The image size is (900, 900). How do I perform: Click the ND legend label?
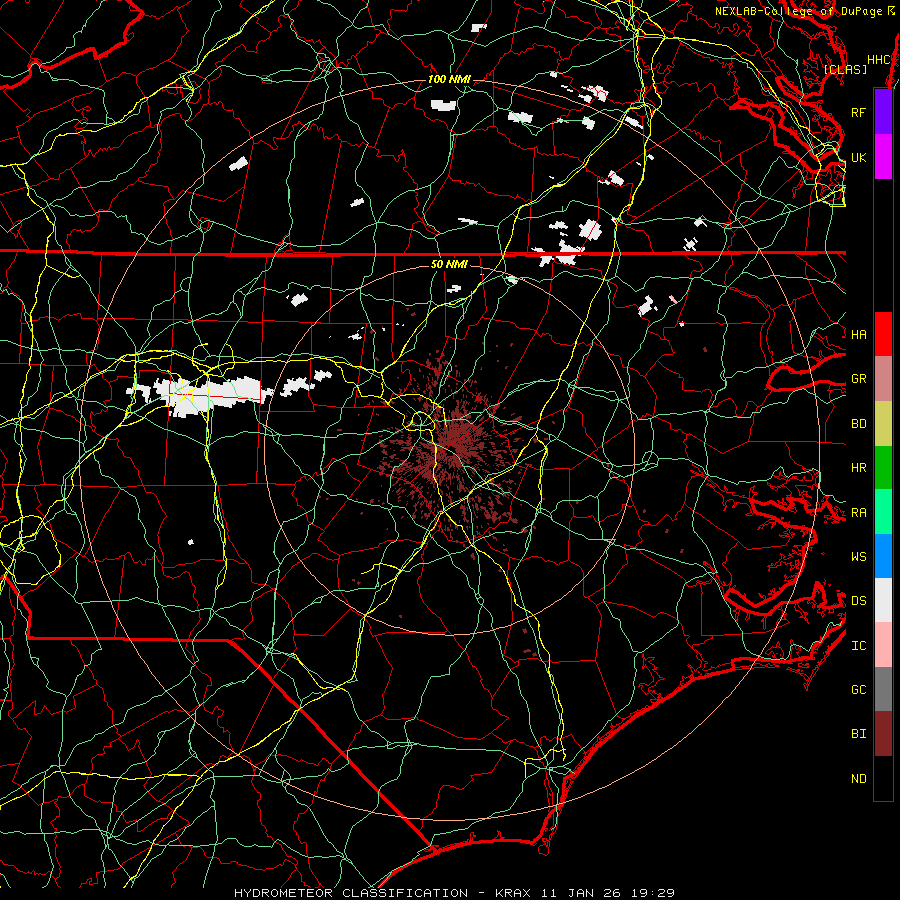coord(858,779)
